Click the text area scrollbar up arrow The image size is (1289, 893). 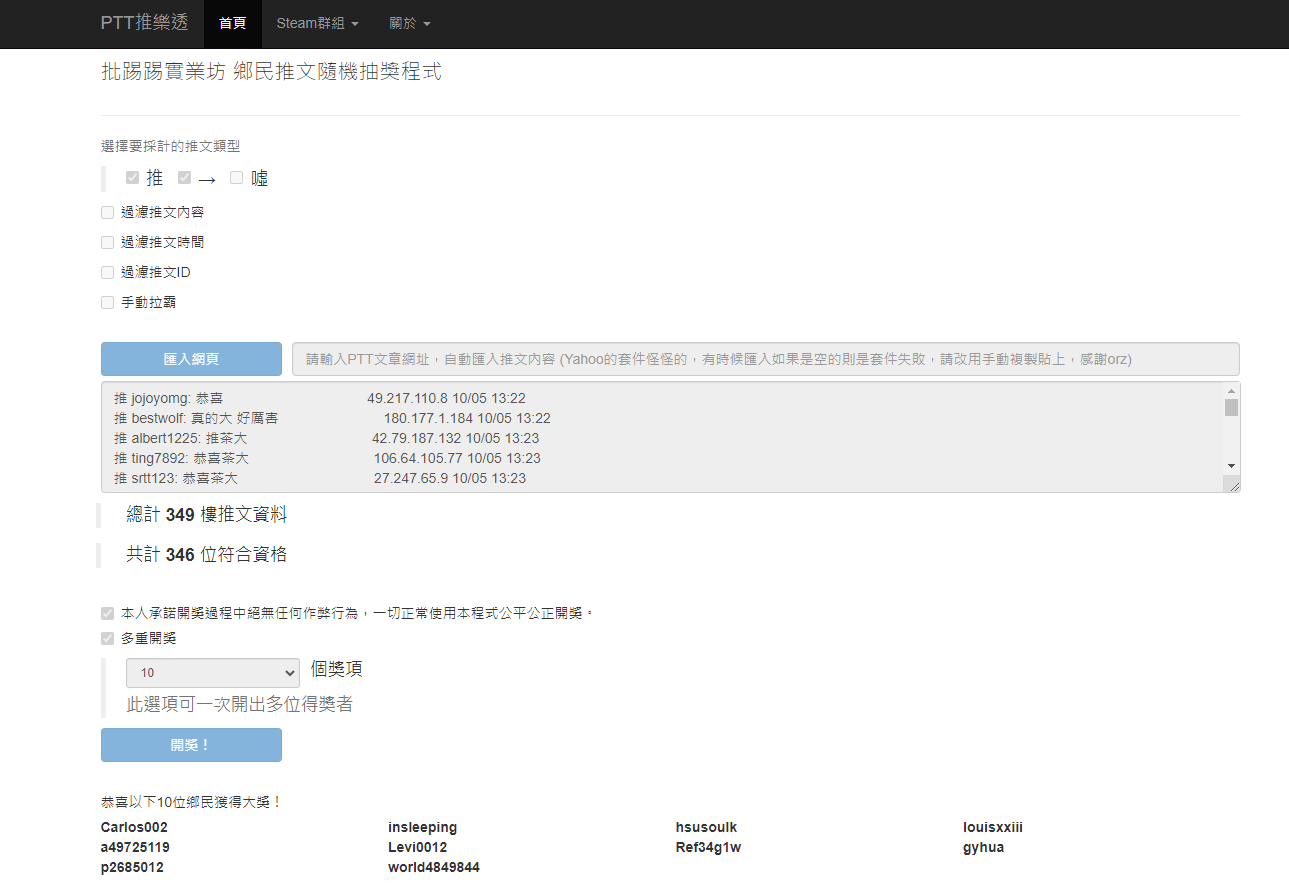click(1231, 390)
